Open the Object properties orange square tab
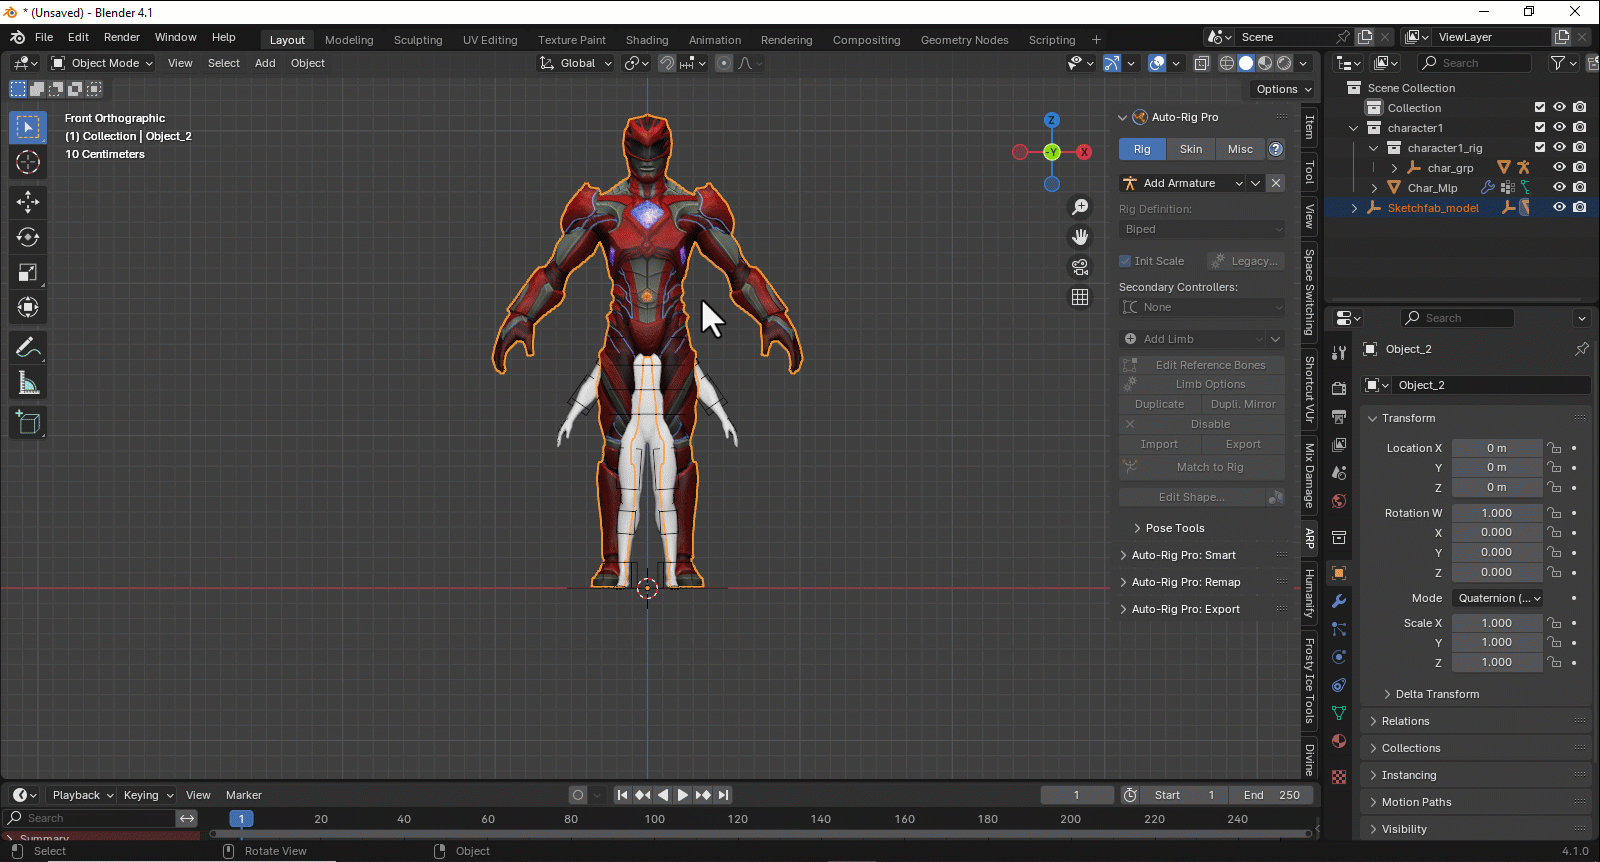 [x=1339, y=573]
